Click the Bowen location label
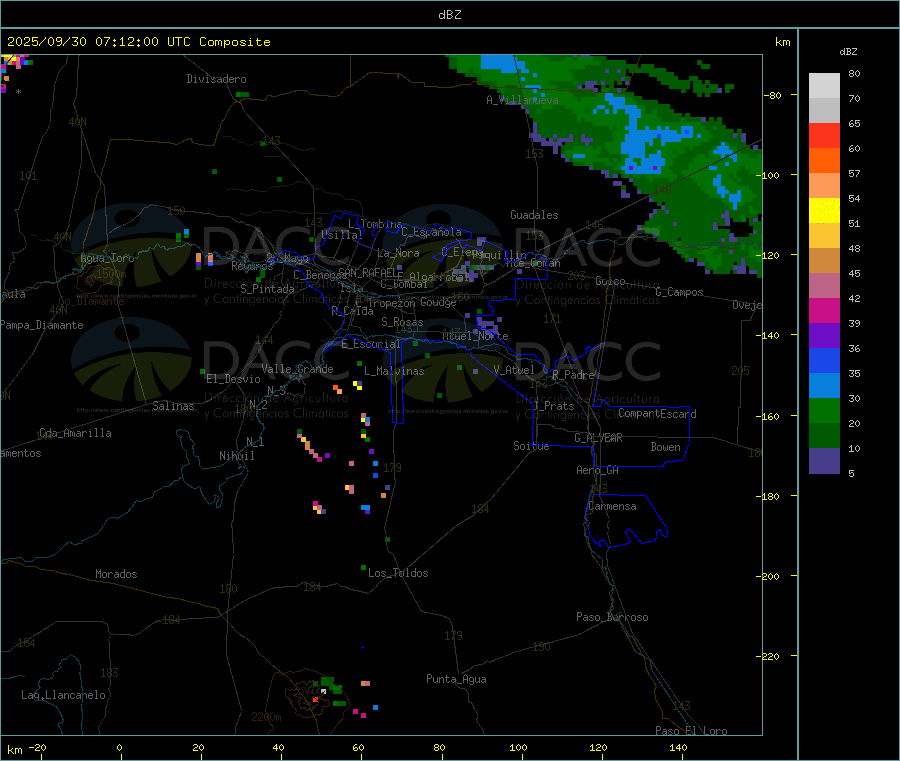 666,447
